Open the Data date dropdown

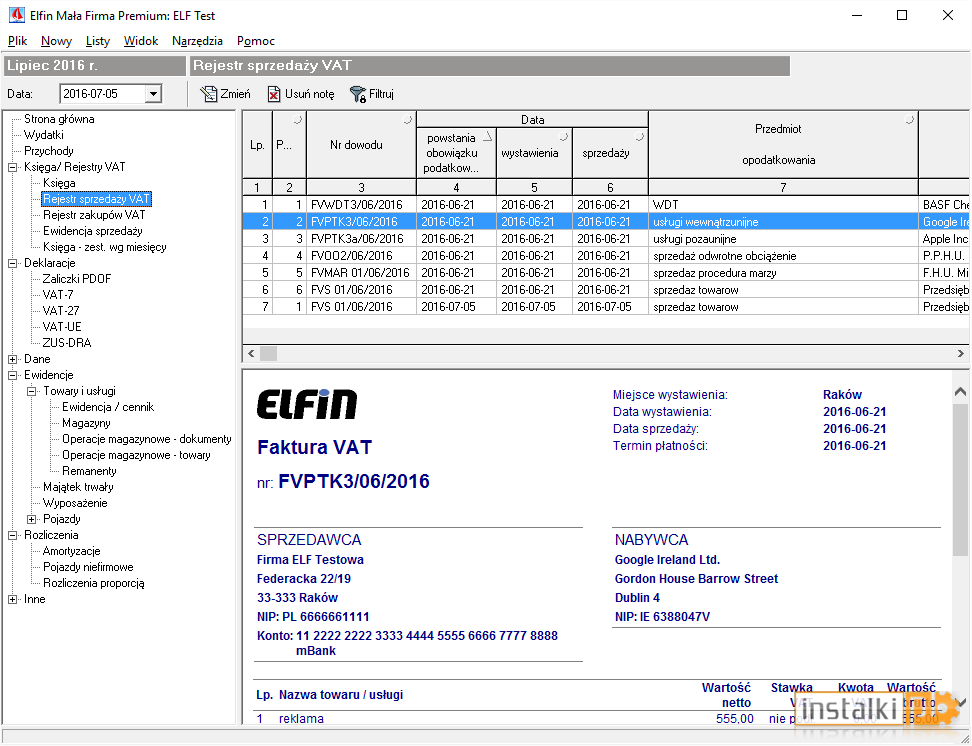[x=153, y=94]
